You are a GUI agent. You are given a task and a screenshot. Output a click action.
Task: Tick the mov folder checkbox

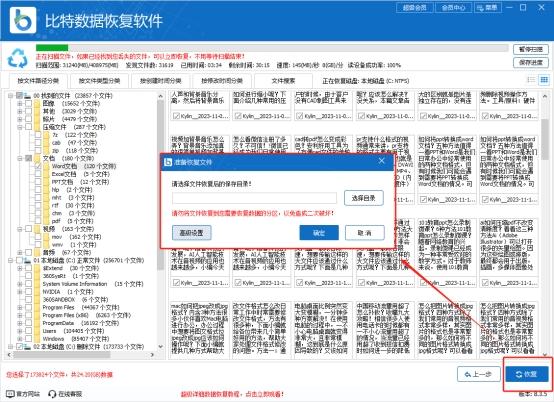pyautogui.click(x=38, y=237)
